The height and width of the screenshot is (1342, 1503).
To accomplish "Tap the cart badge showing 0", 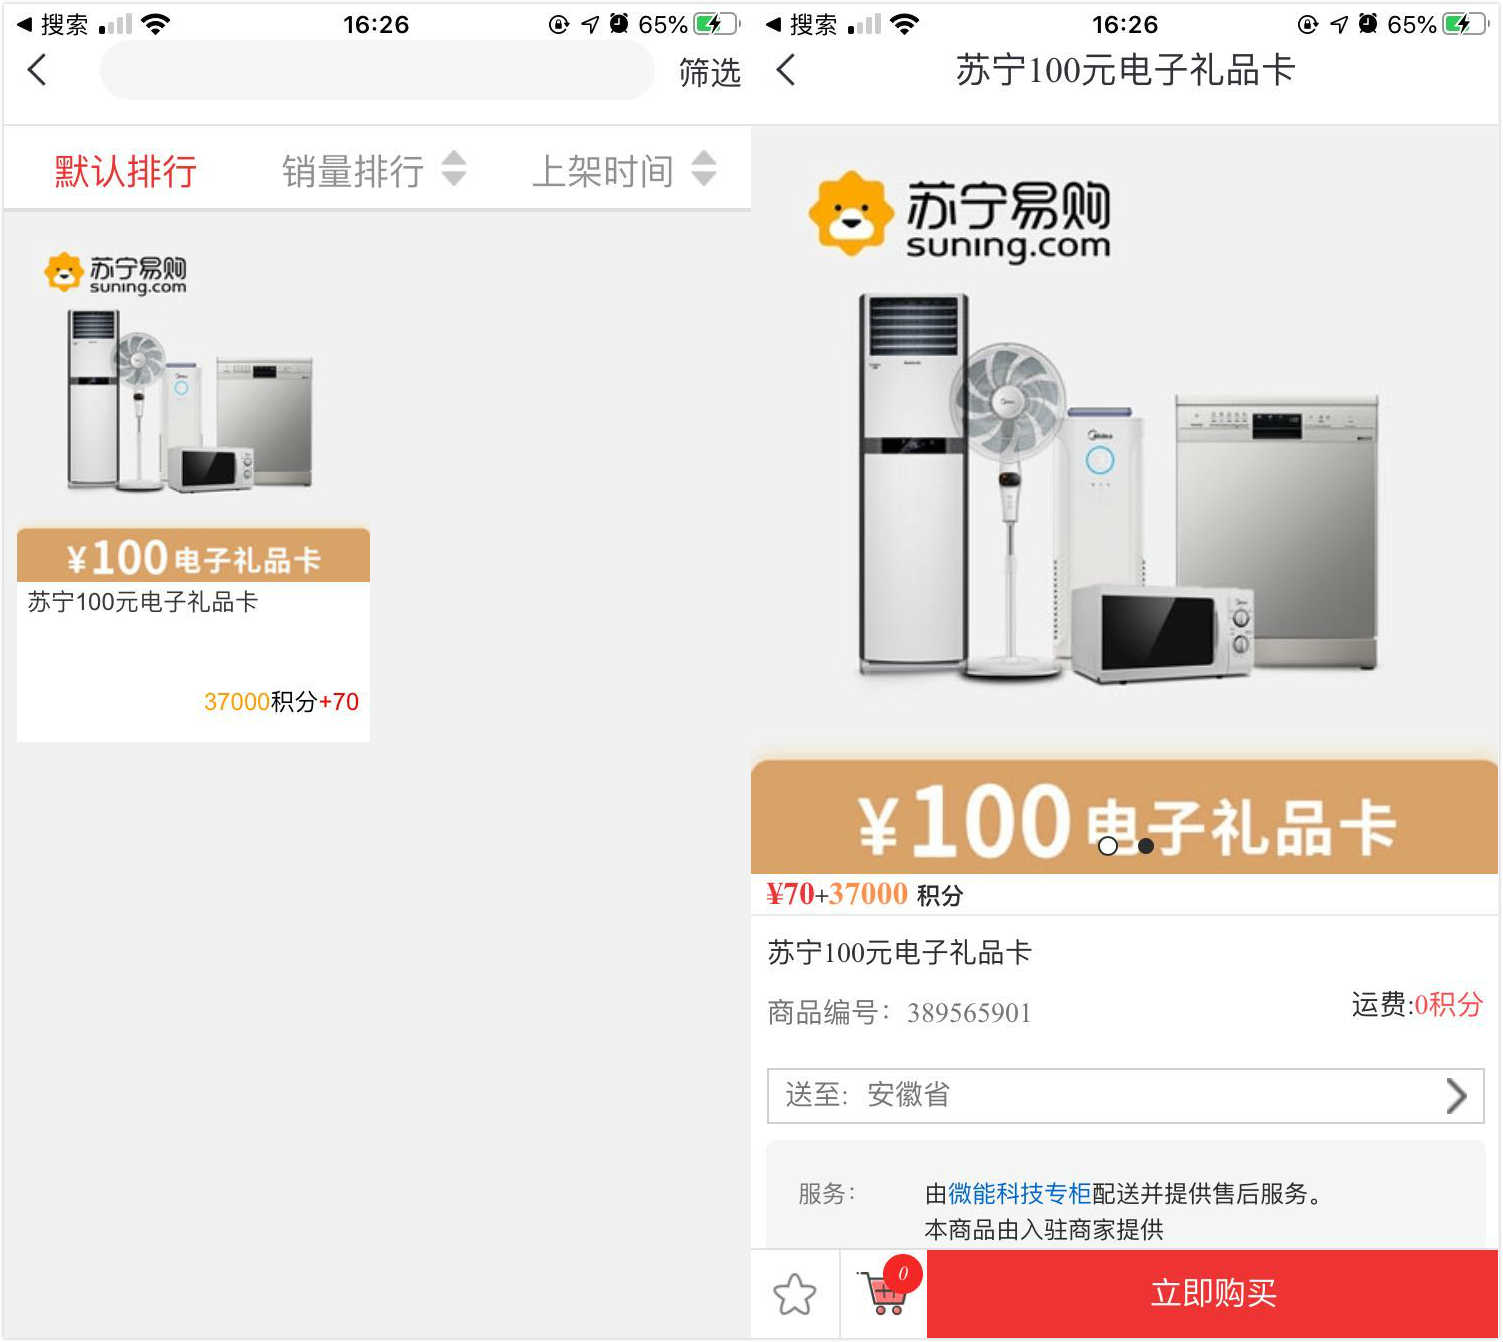I will tap(903, 1273).
